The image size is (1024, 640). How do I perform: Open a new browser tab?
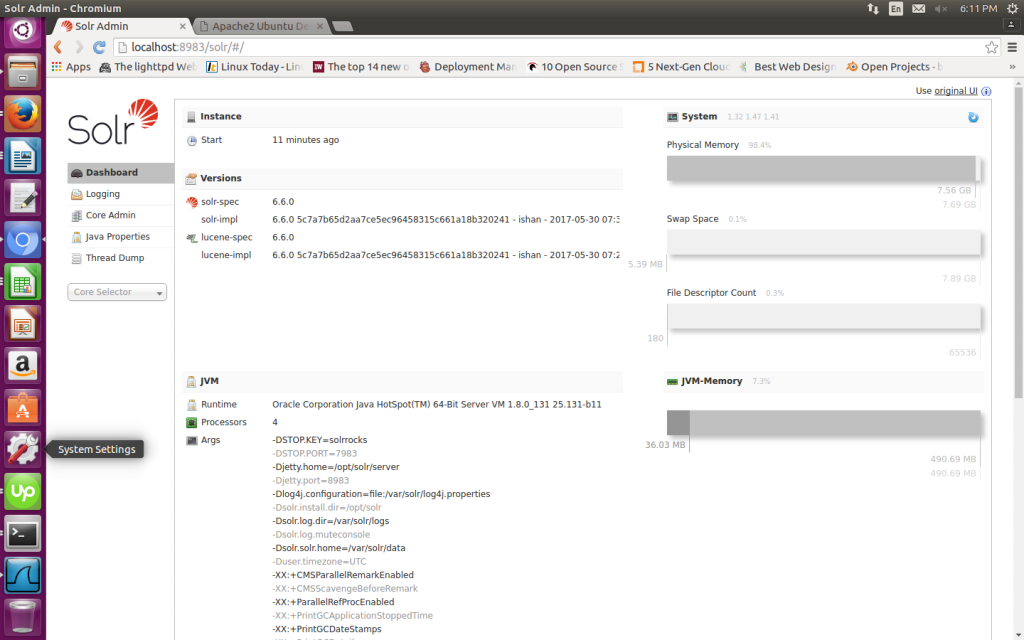coord(343,26)
